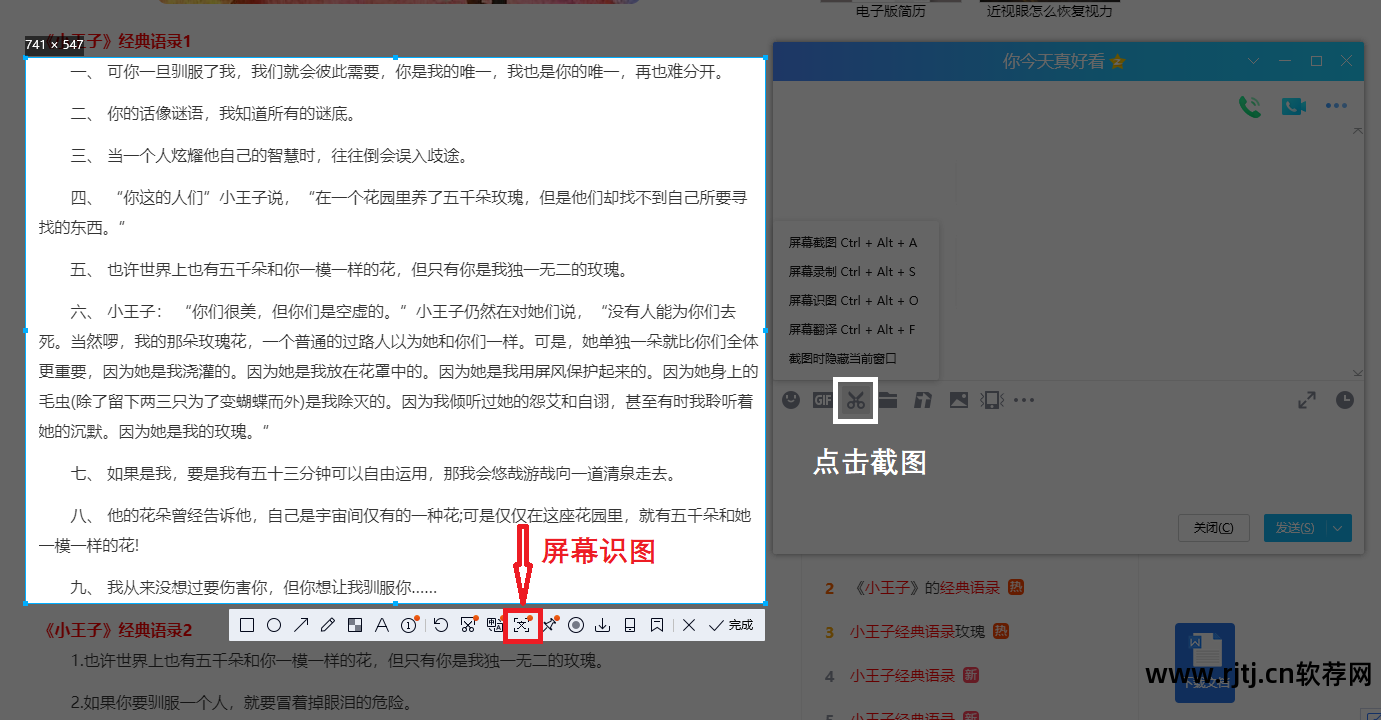The height and width of the screenshot is (720, 1381).
Task: Select the arrow annotation tool
Action: click(301, 626)
